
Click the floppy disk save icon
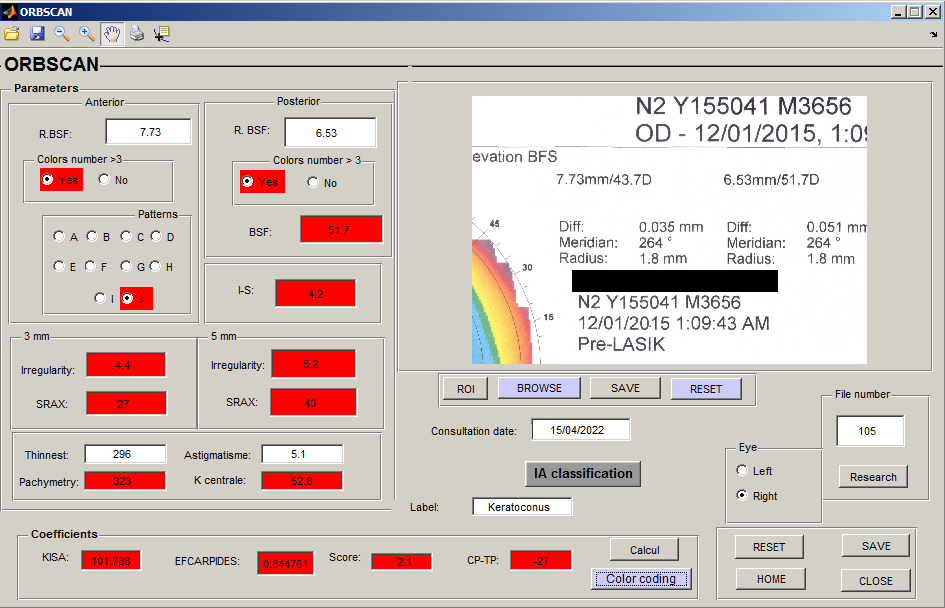37,34
